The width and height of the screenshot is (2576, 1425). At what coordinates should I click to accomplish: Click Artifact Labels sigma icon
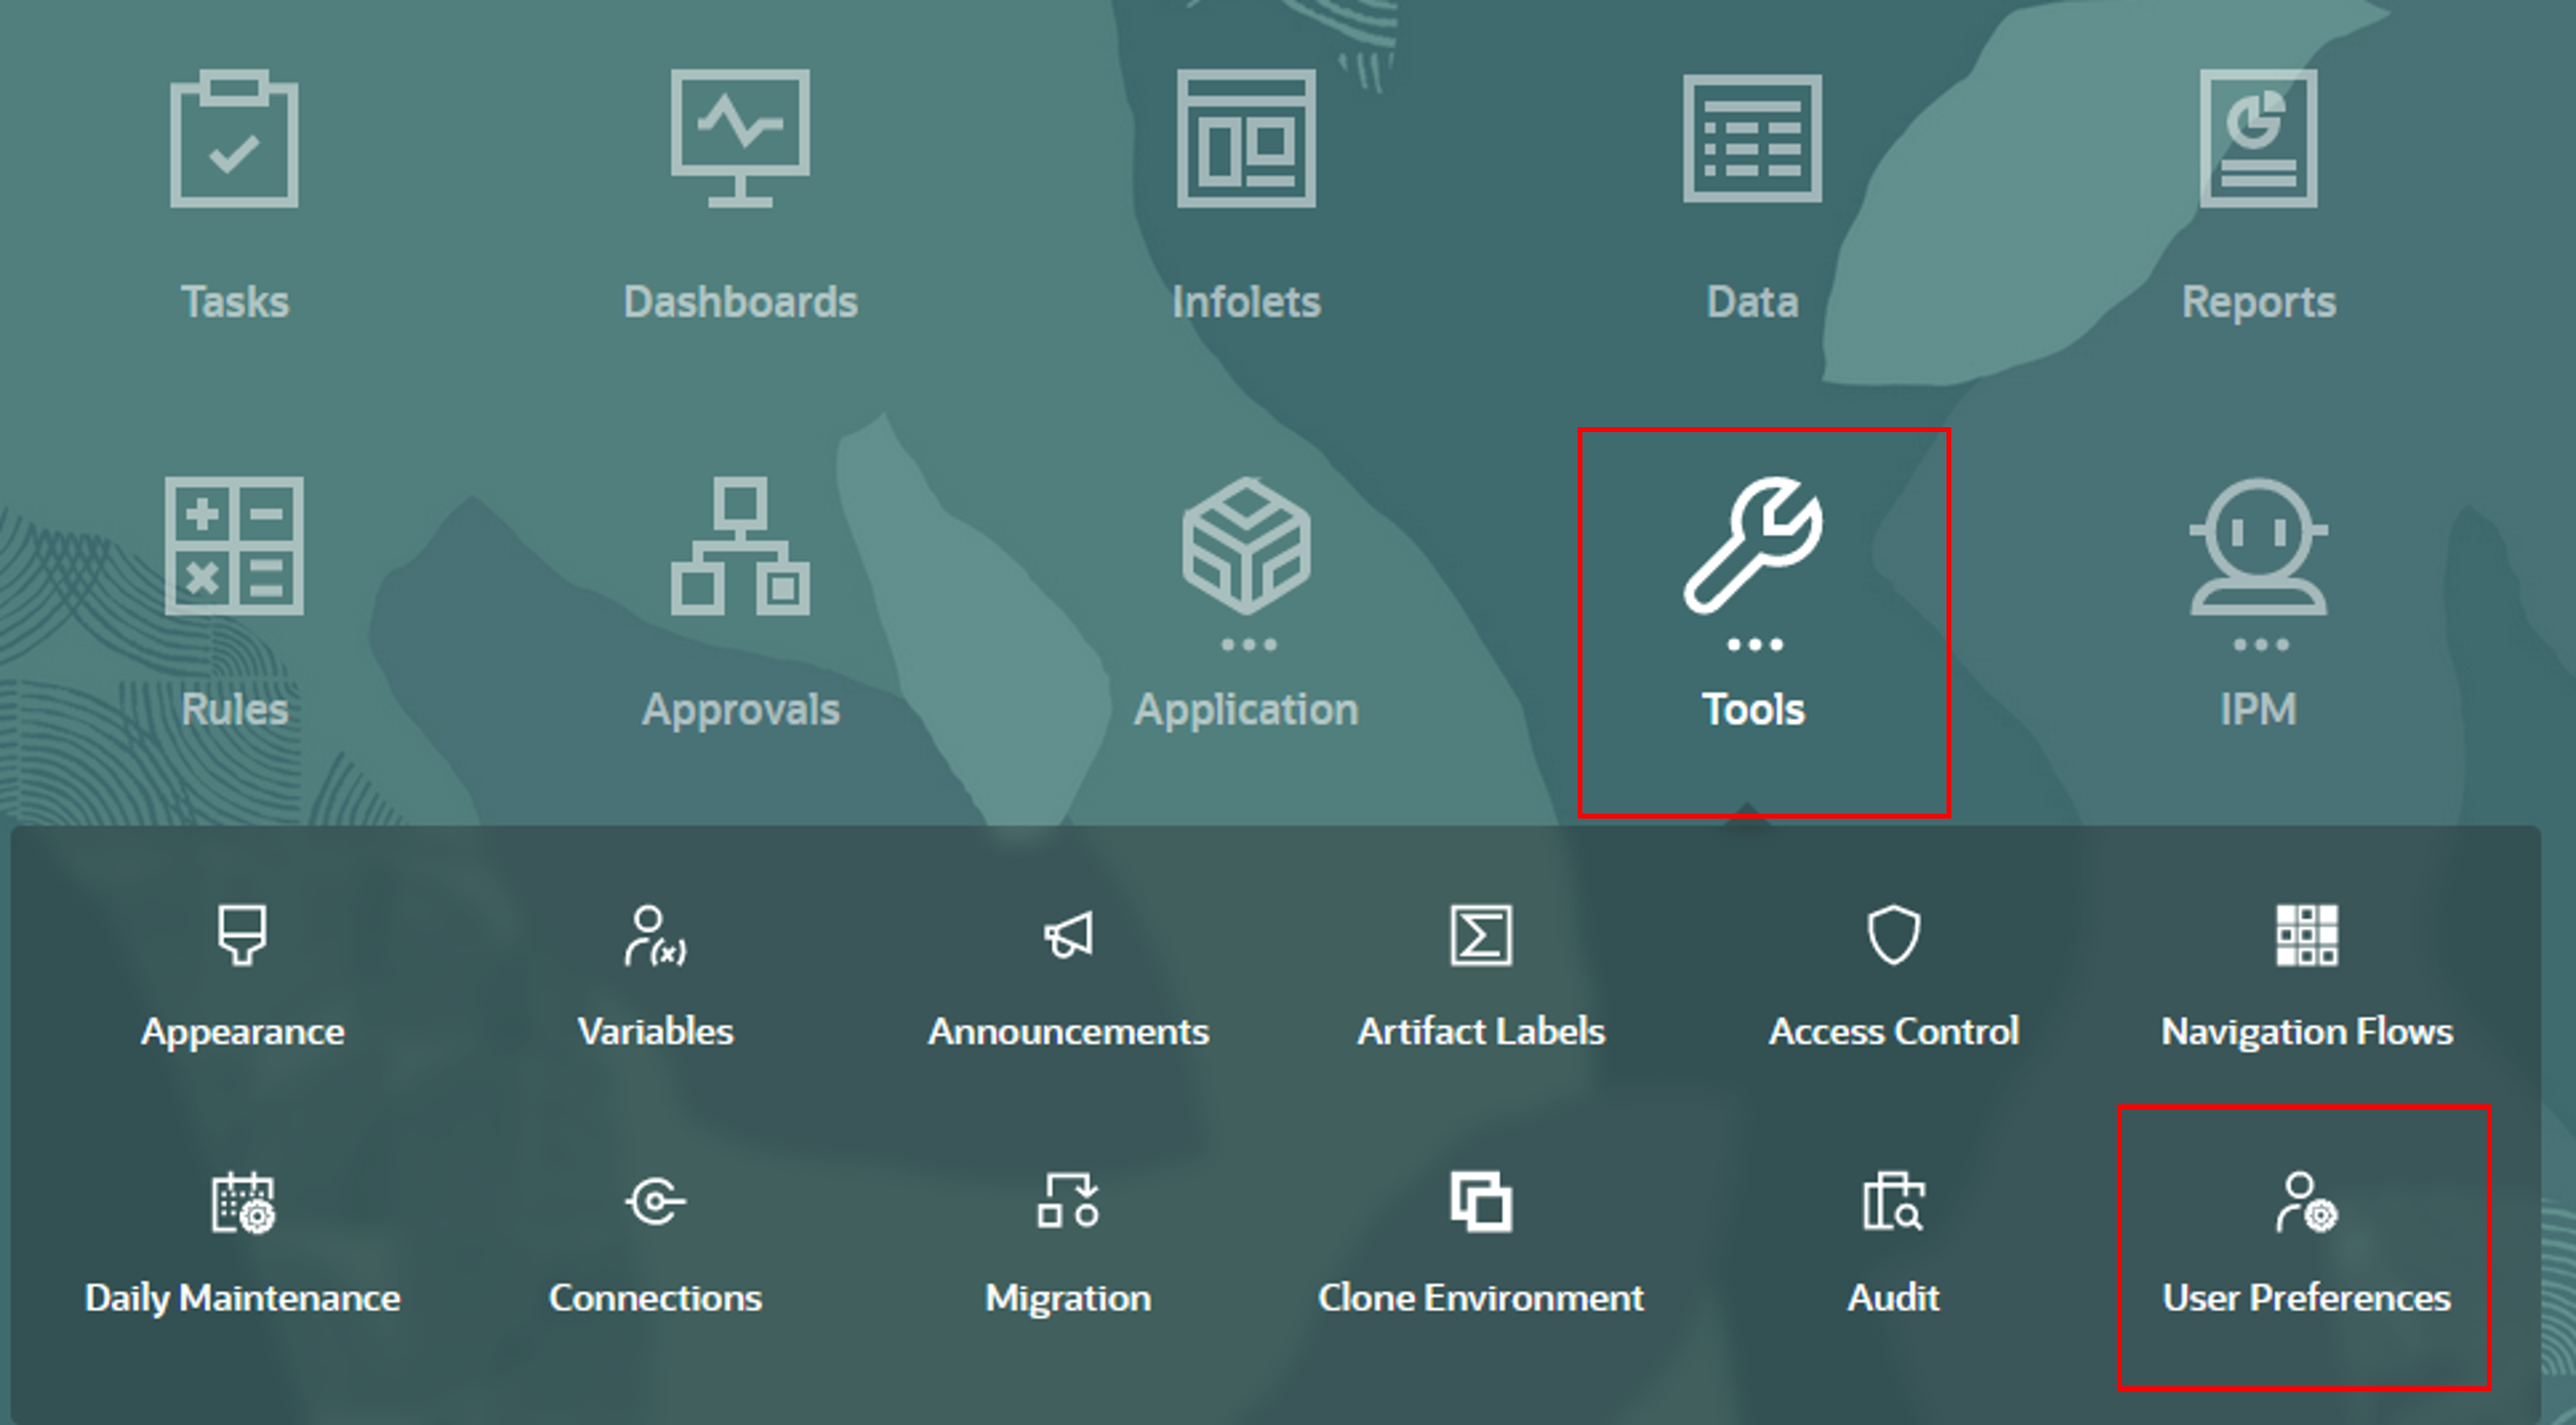coord(1481,936)
